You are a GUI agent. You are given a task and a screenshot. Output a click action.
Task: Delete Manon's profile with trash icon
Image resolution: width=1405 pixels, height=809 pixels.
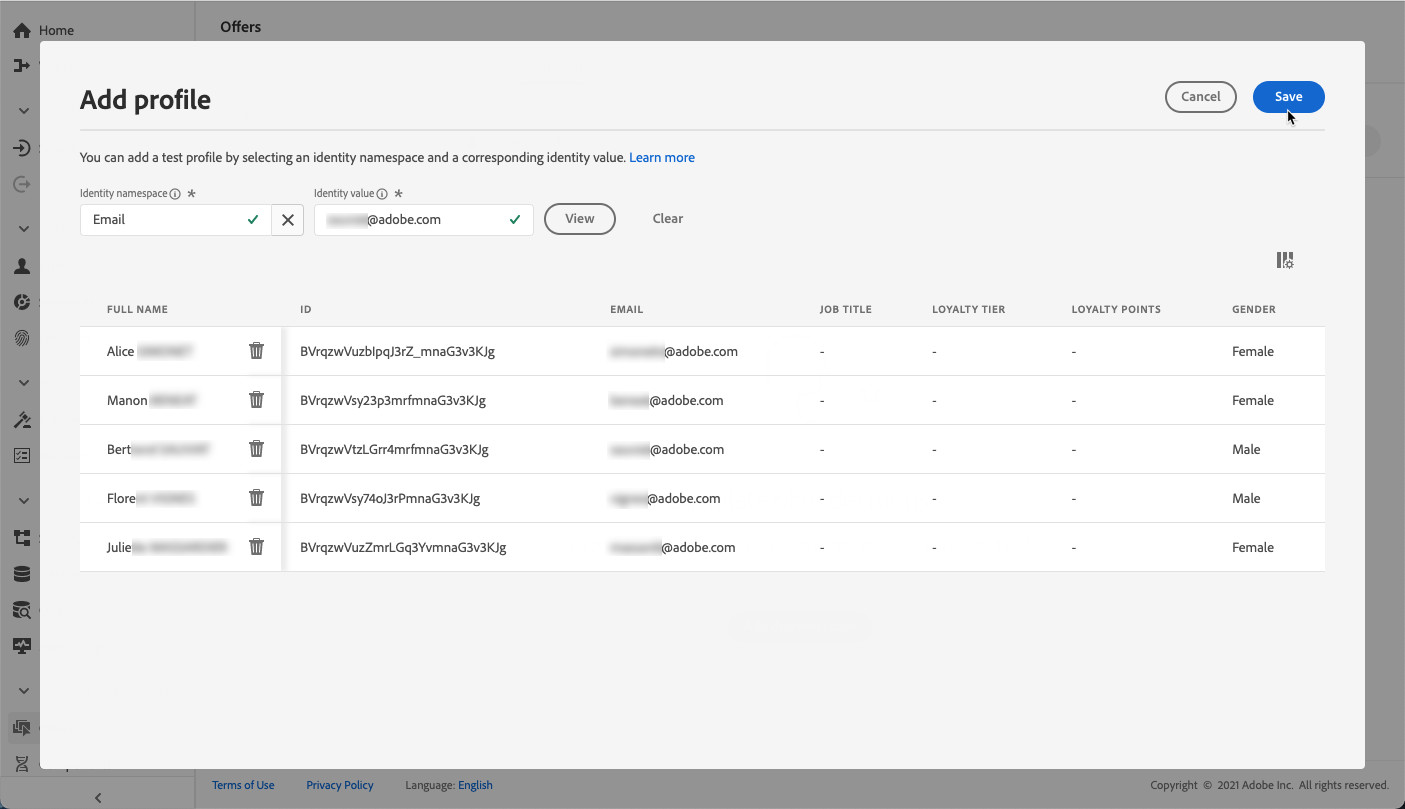click(x=256, y=400)
